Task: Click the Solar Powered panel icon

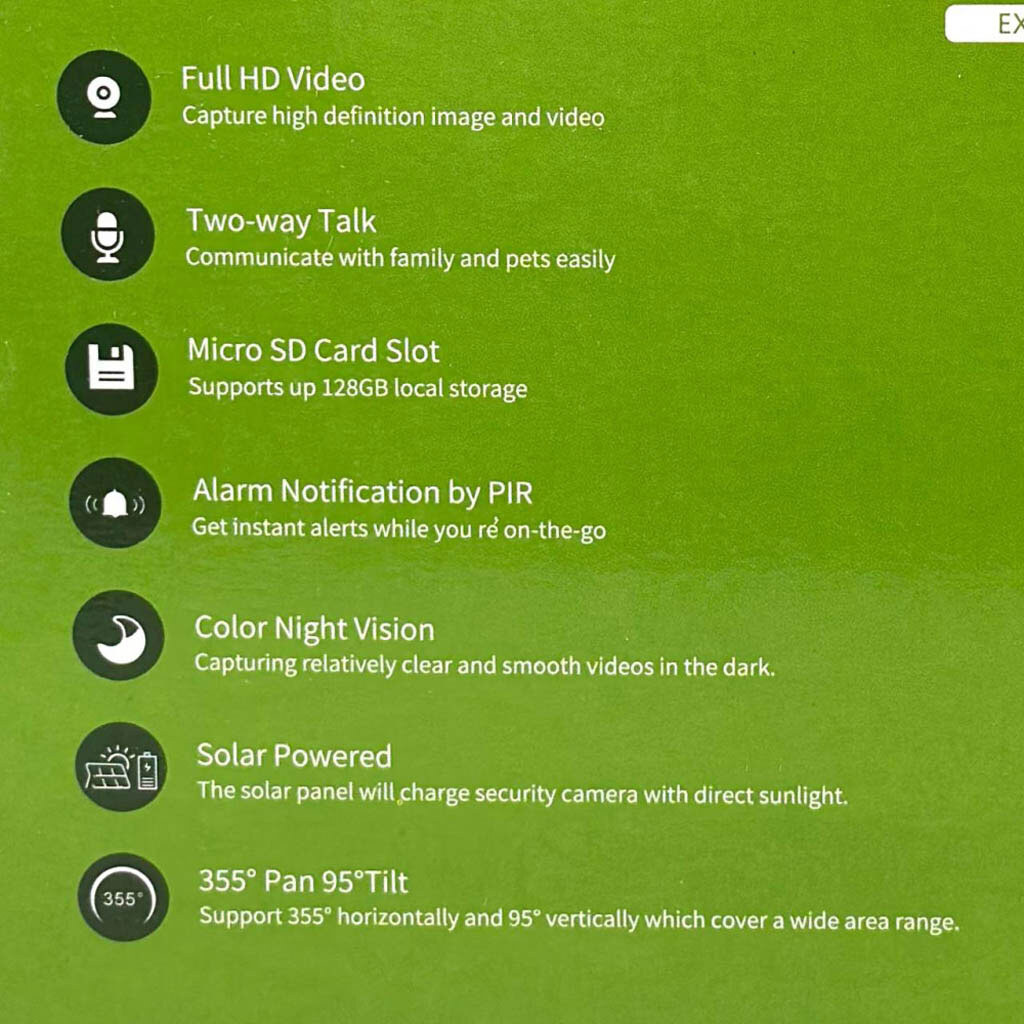Action: click(x=121, y=767)
